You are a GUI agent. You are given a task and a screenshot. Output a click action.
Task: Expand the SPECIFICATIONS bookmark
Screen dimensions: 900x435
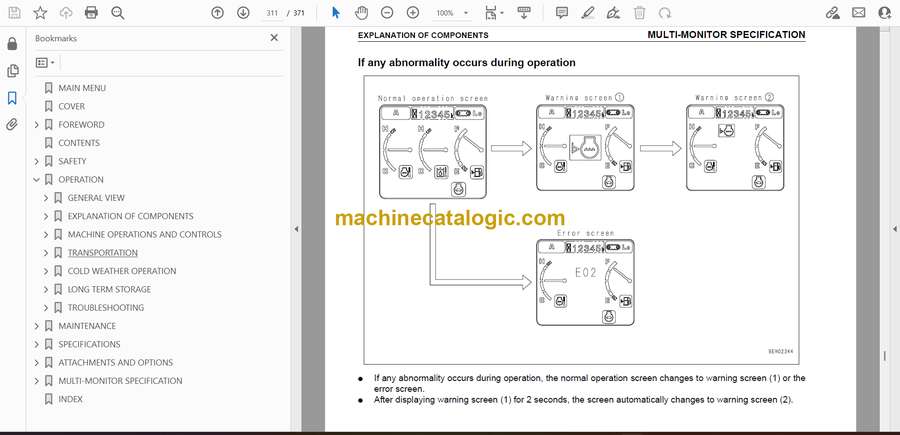[37, 344]
